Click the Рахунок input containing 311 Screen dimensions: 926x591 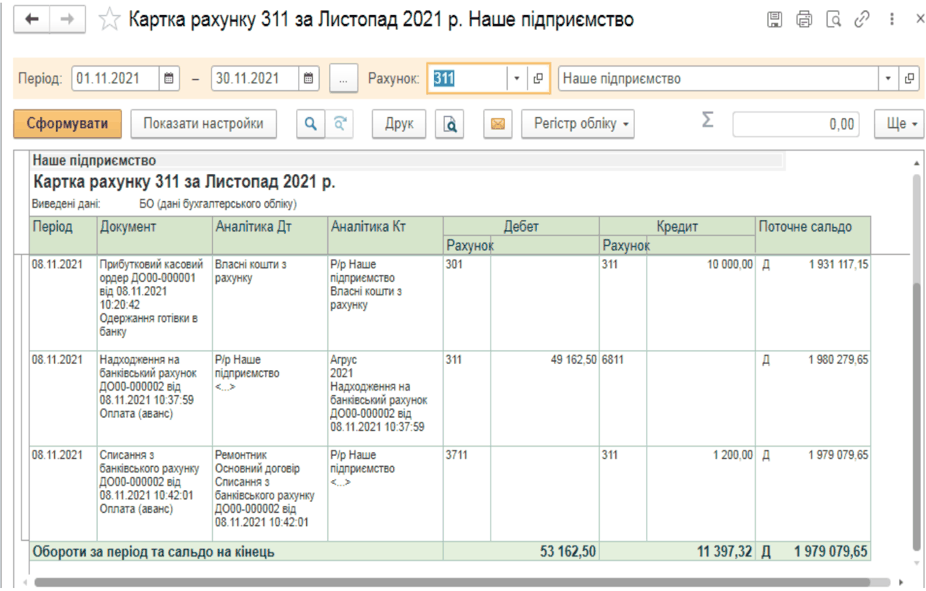point(468,79)
